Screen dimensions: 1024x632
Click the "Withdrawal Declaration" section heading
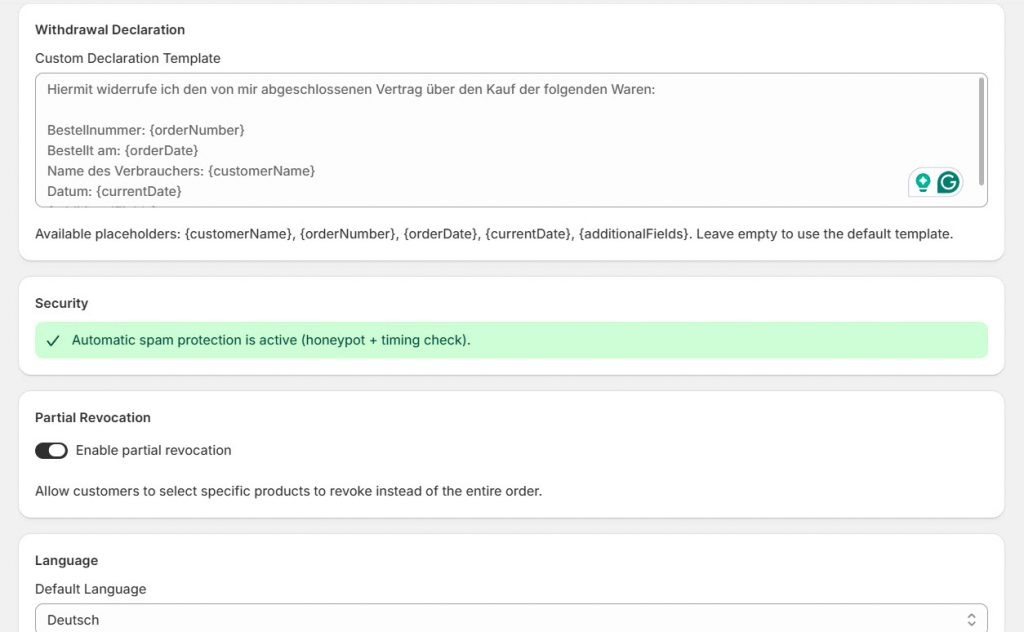coord(110,30)
